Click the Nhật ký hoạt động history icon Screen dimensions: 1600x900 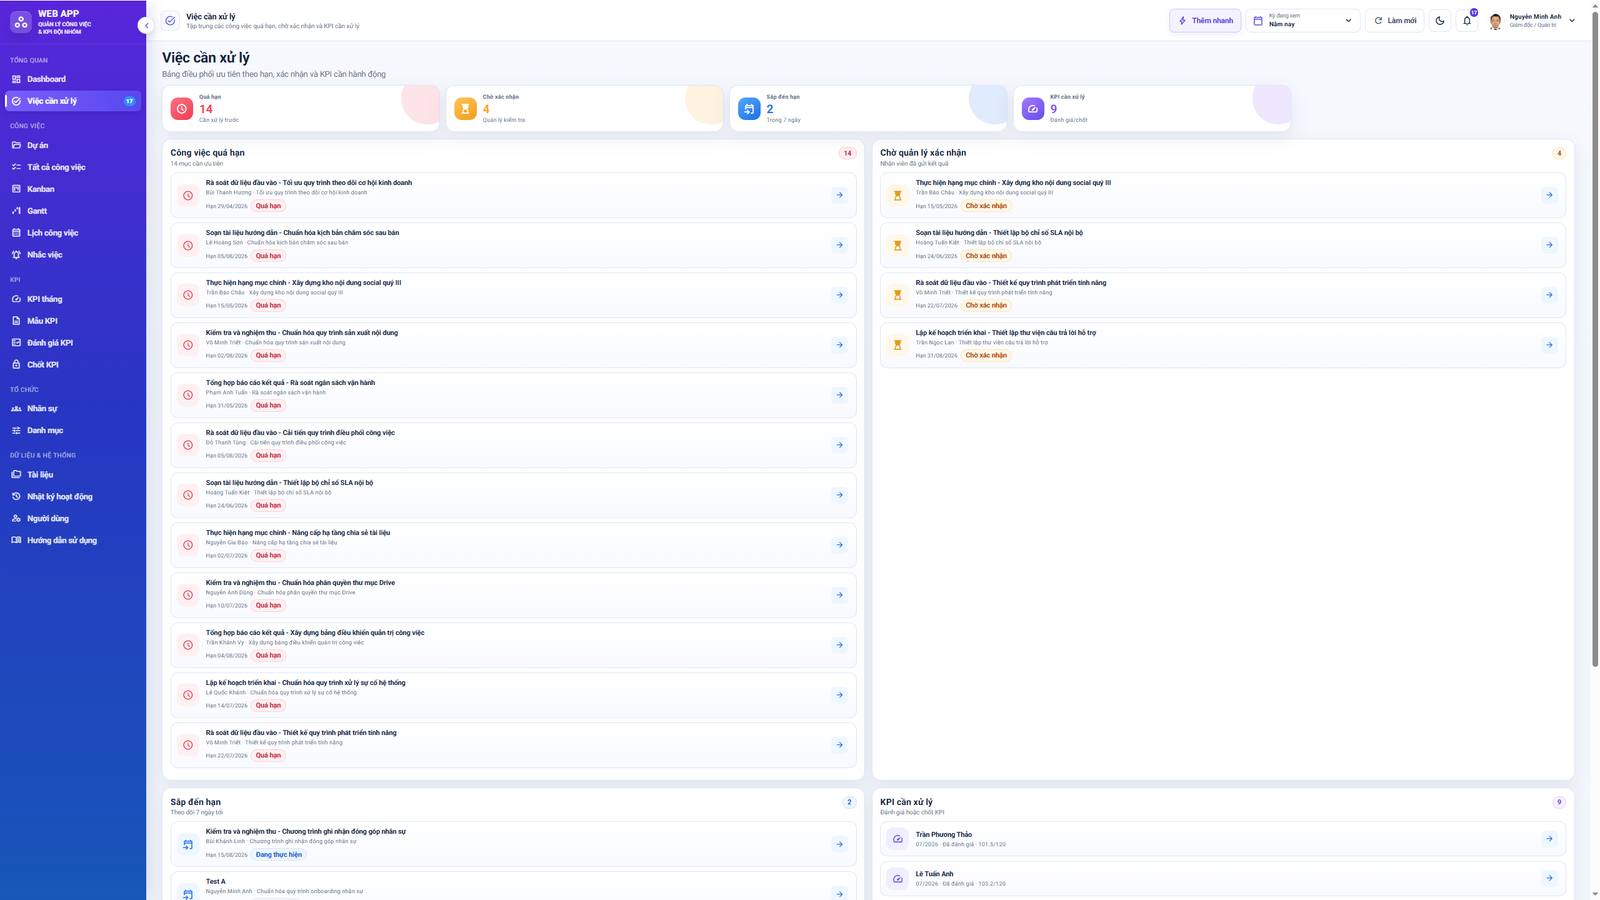[16, 497]
